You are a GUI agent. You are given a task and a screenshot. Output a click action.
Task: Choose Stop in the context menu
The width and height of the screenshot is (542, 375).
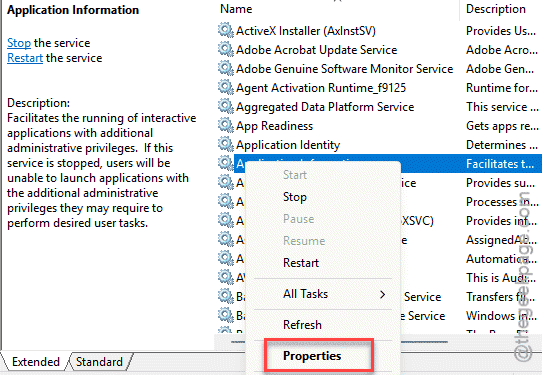point(295,197)
